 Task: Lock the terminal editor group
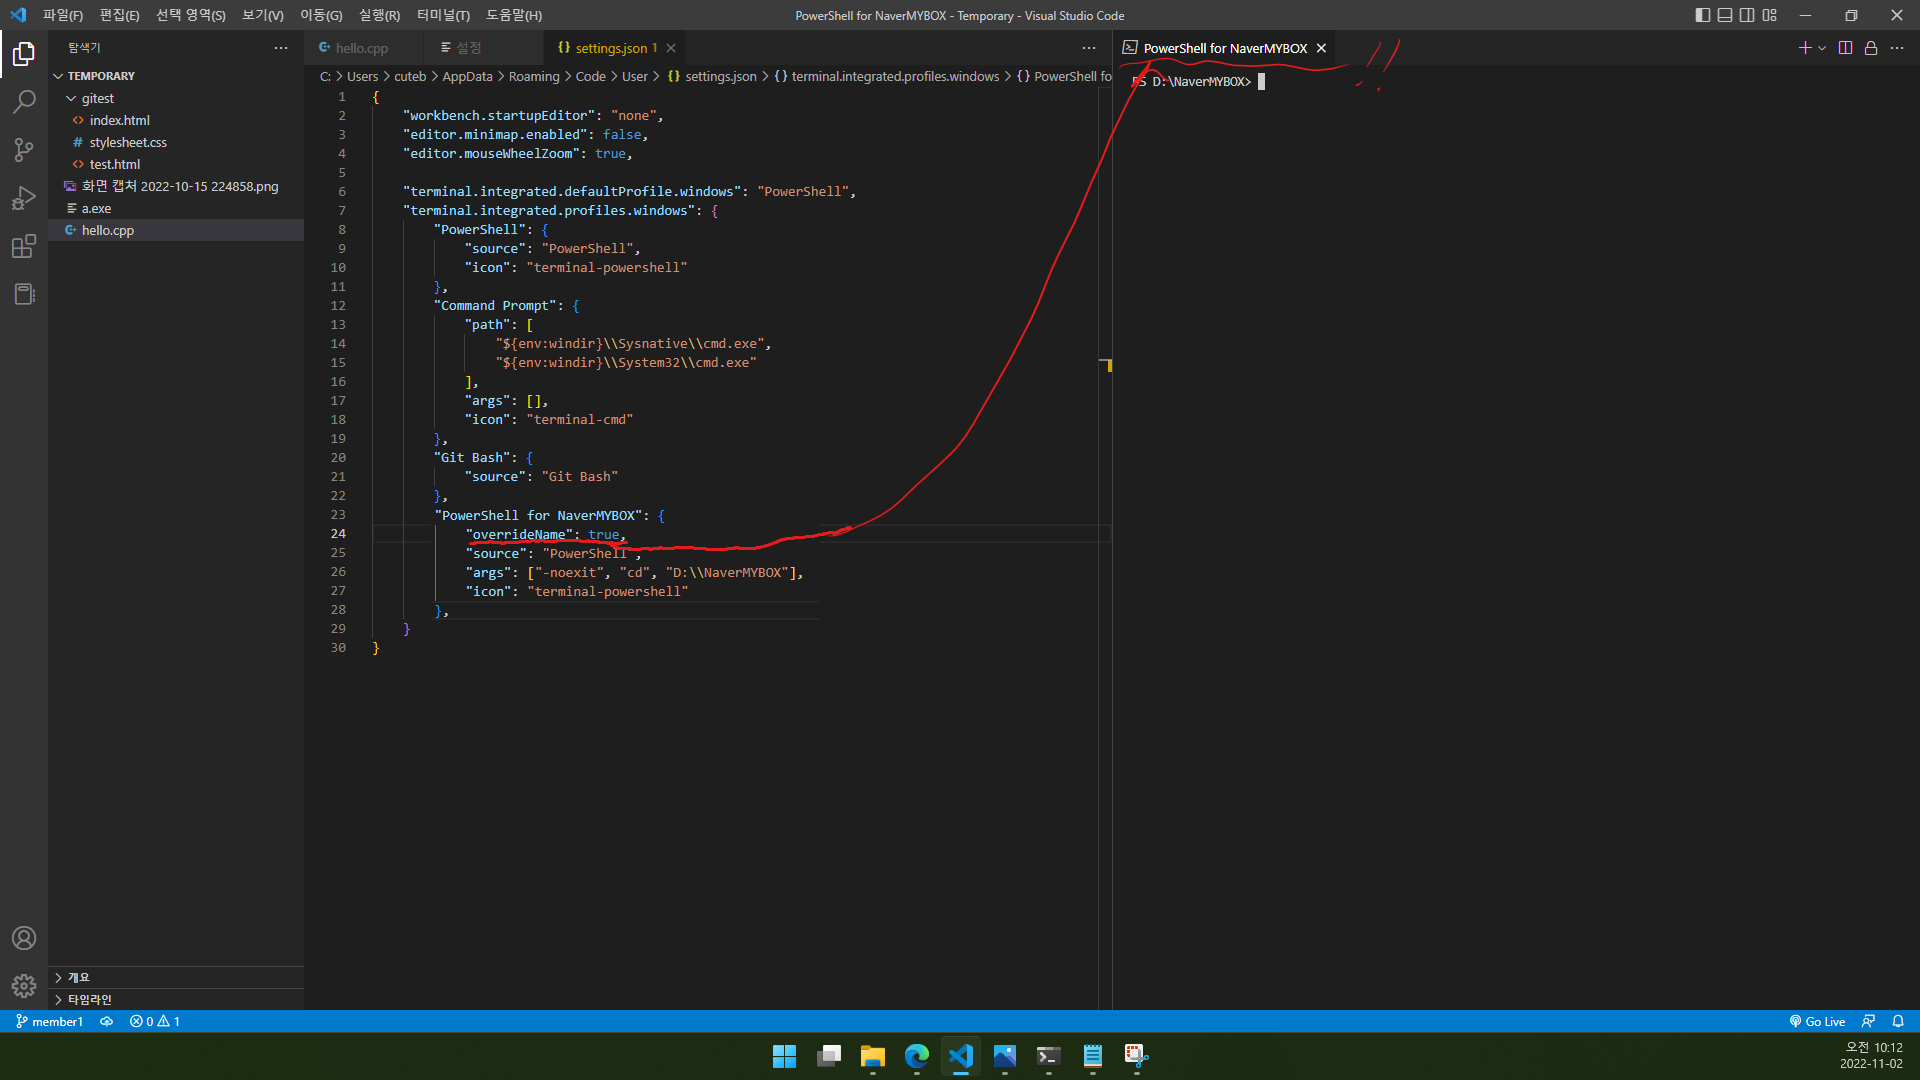(1871, 48)
